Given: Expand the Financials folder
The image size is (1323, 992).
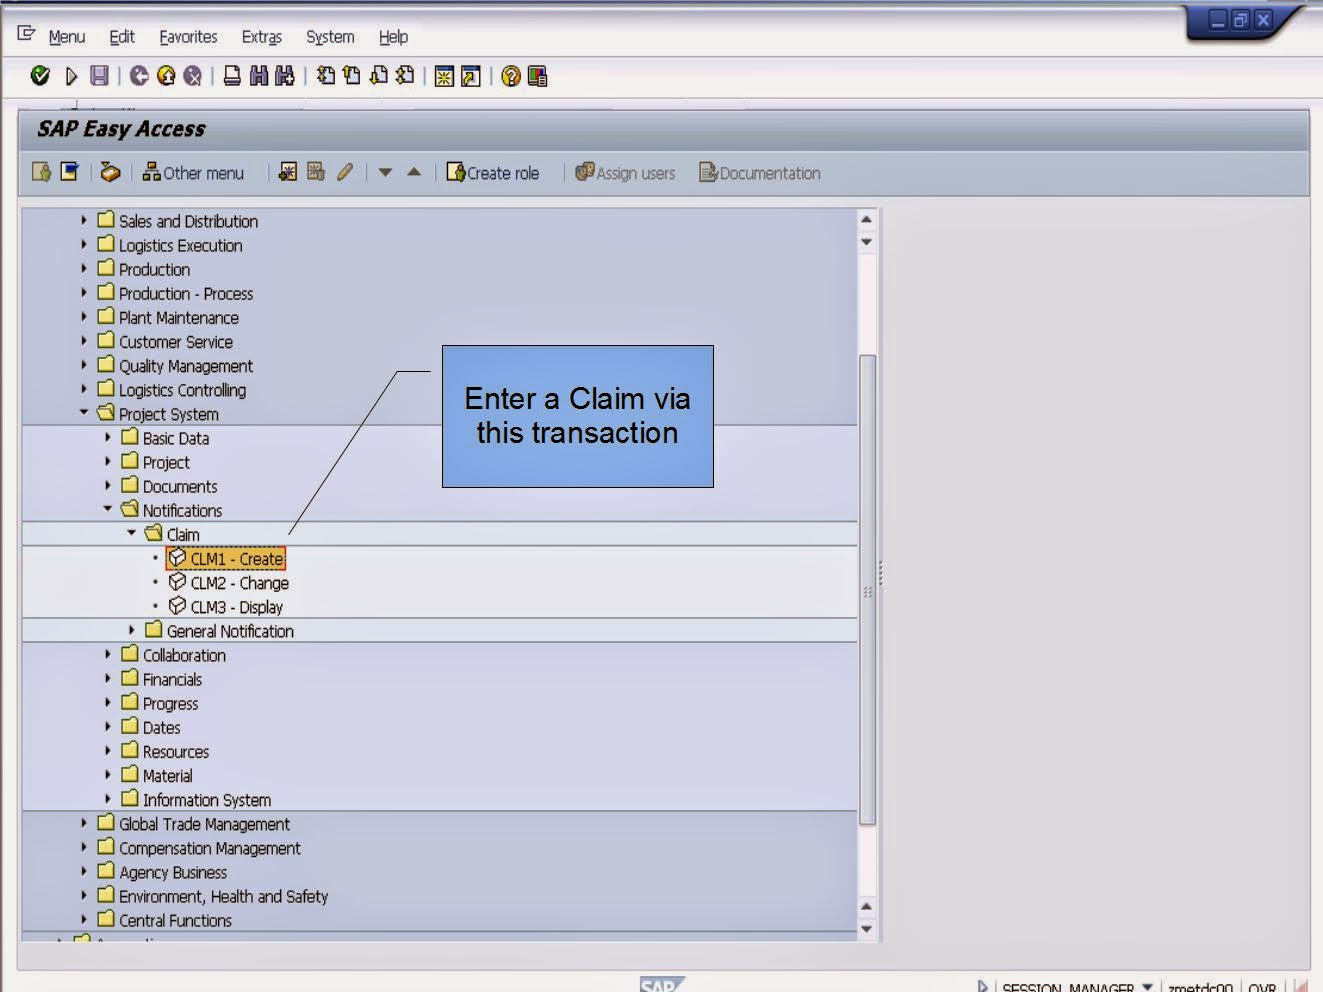Looking at the screenshot, I should click(108, 678).
